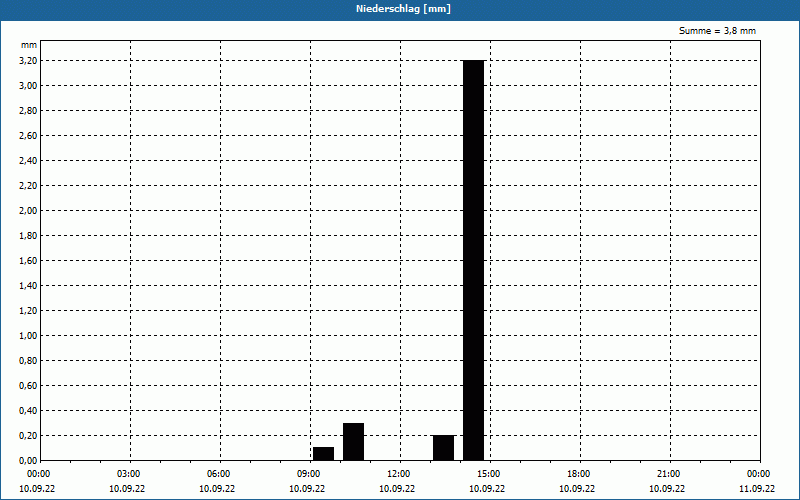
Task: Click the tallest precipitation bar reaching 3,20
Action: click(x=473, y=260)
